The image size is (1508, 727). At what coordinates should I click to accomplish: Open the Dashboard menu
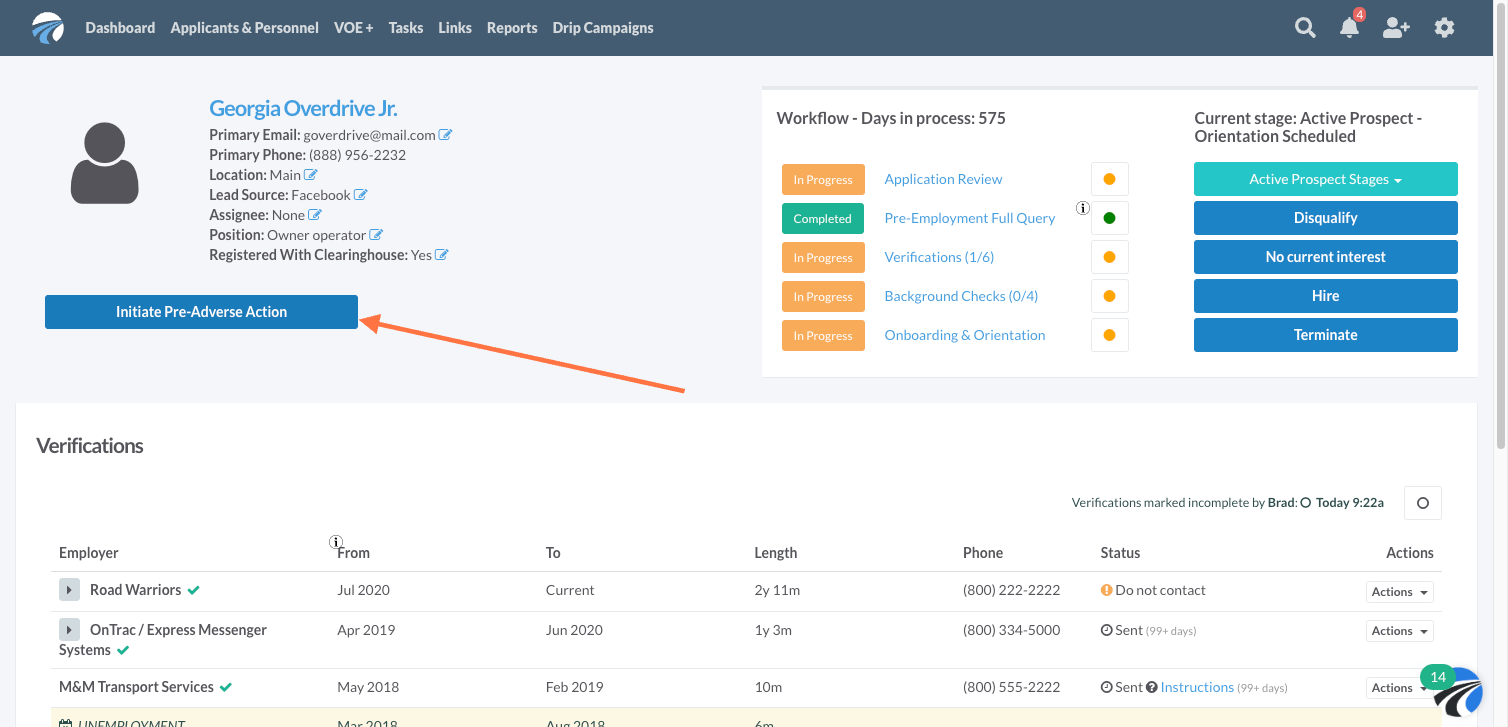(x=120, y=28)
